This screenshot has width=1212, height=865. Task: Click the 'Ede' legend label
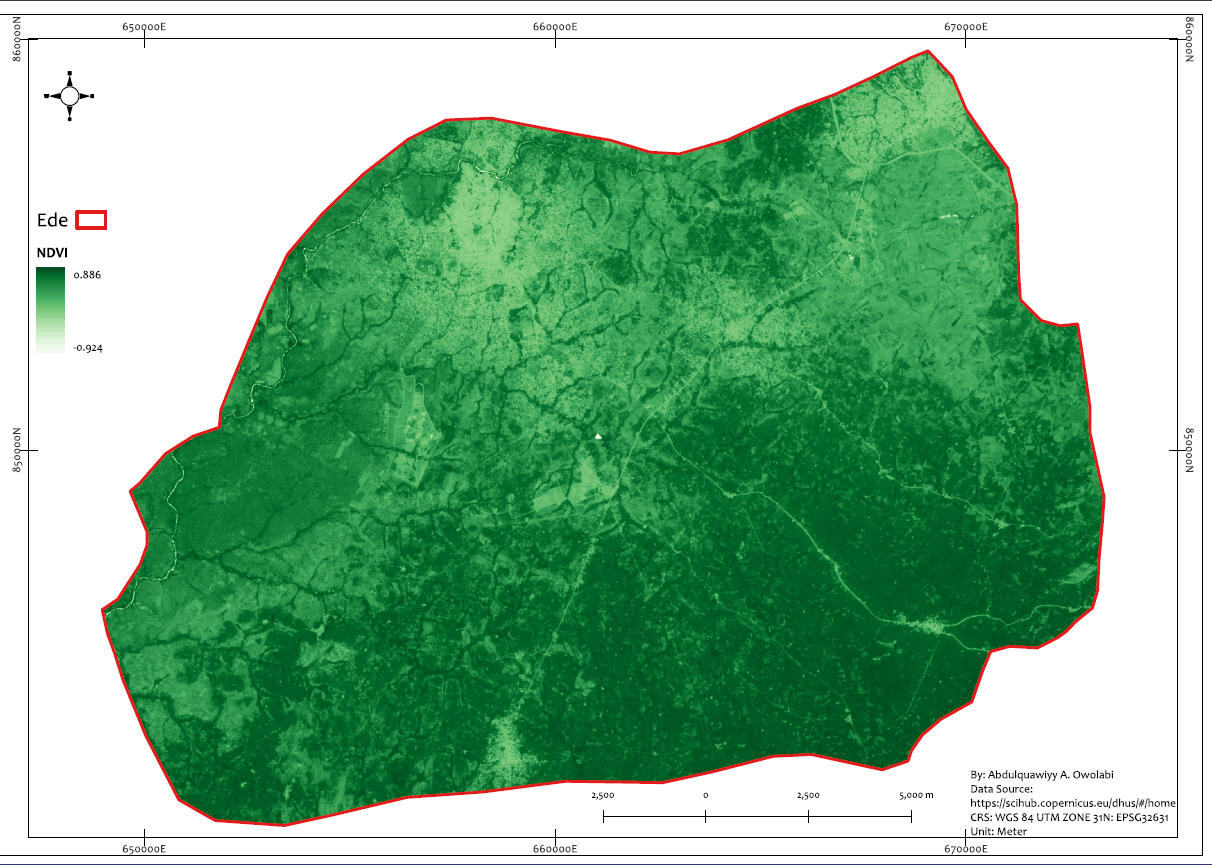pos(52,221)
